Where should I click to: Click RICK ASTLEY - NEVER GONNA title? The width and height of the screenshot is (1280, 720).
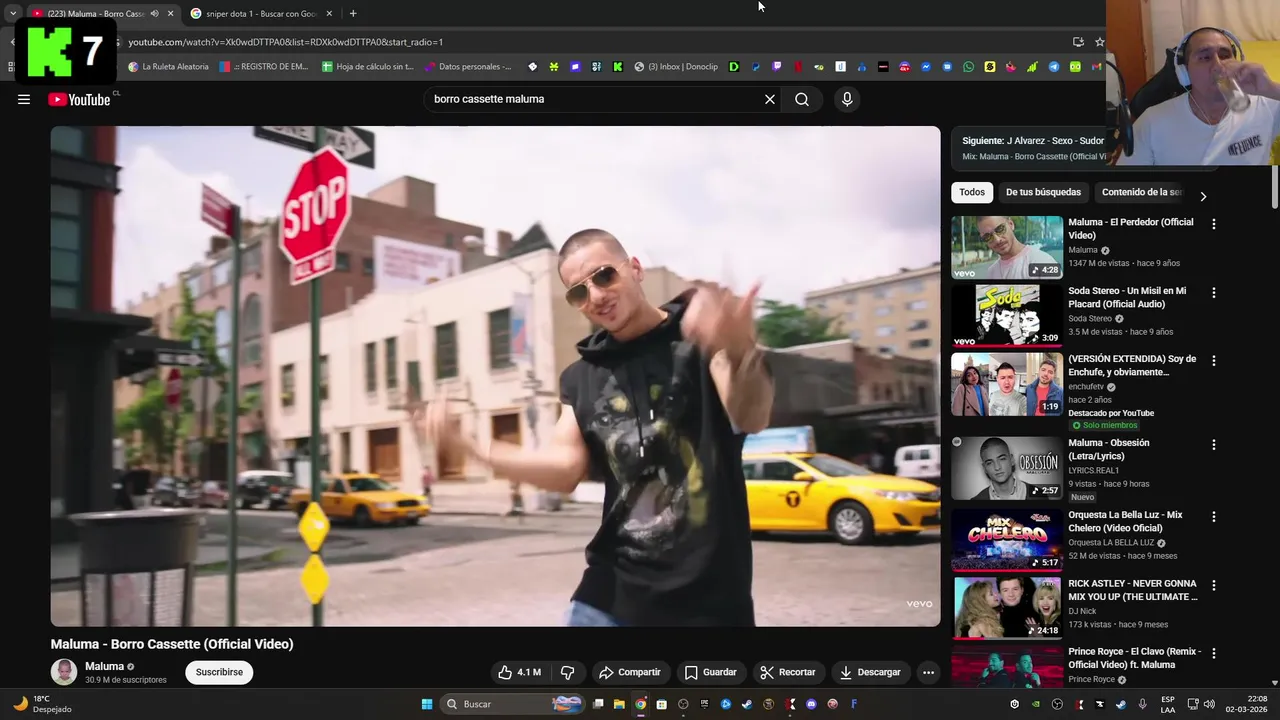click(1132, 590)
